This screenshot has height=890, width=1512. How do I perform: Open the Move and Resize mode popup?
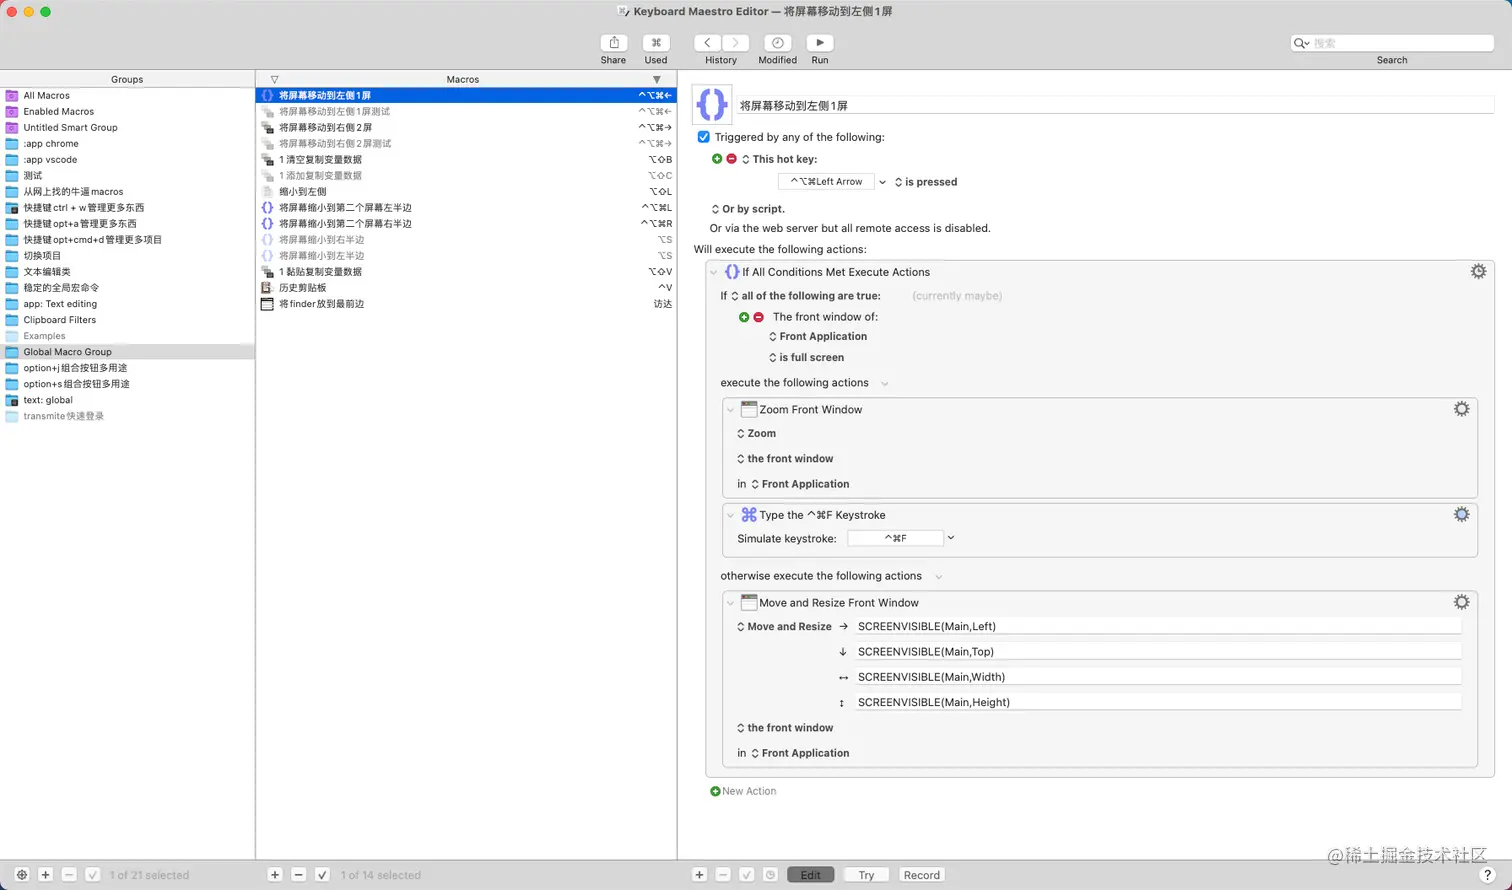coord(784,627)
